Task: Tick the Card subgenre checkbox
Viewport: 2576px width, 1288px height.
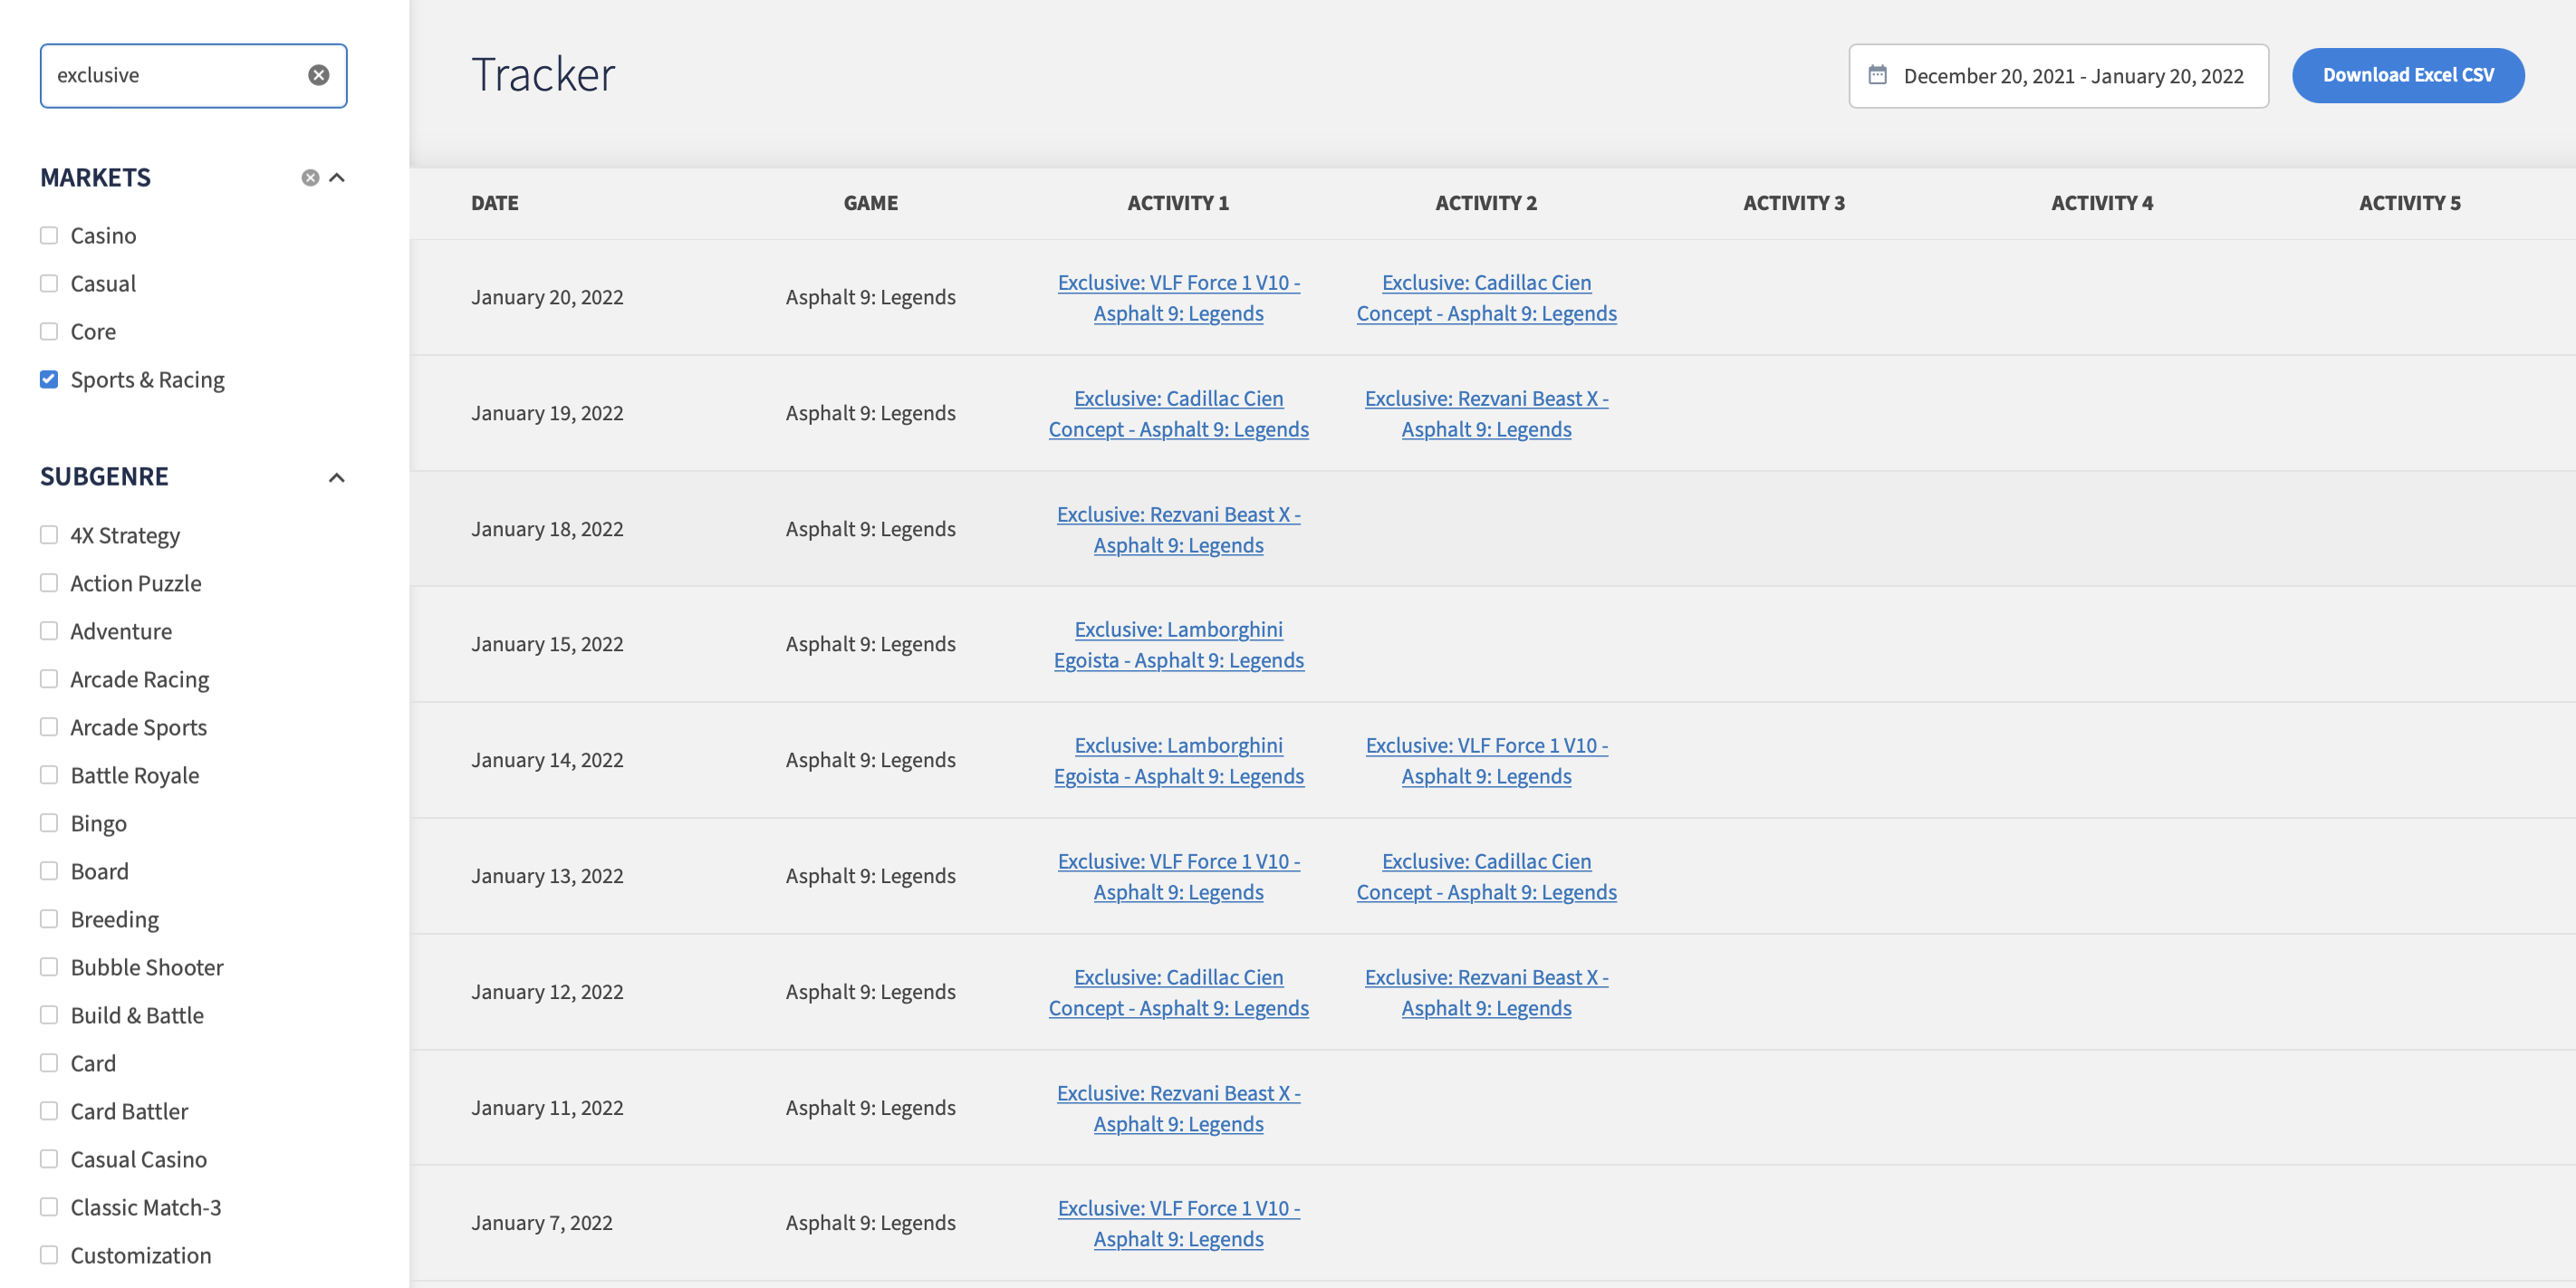Action: coord(49,1063)
